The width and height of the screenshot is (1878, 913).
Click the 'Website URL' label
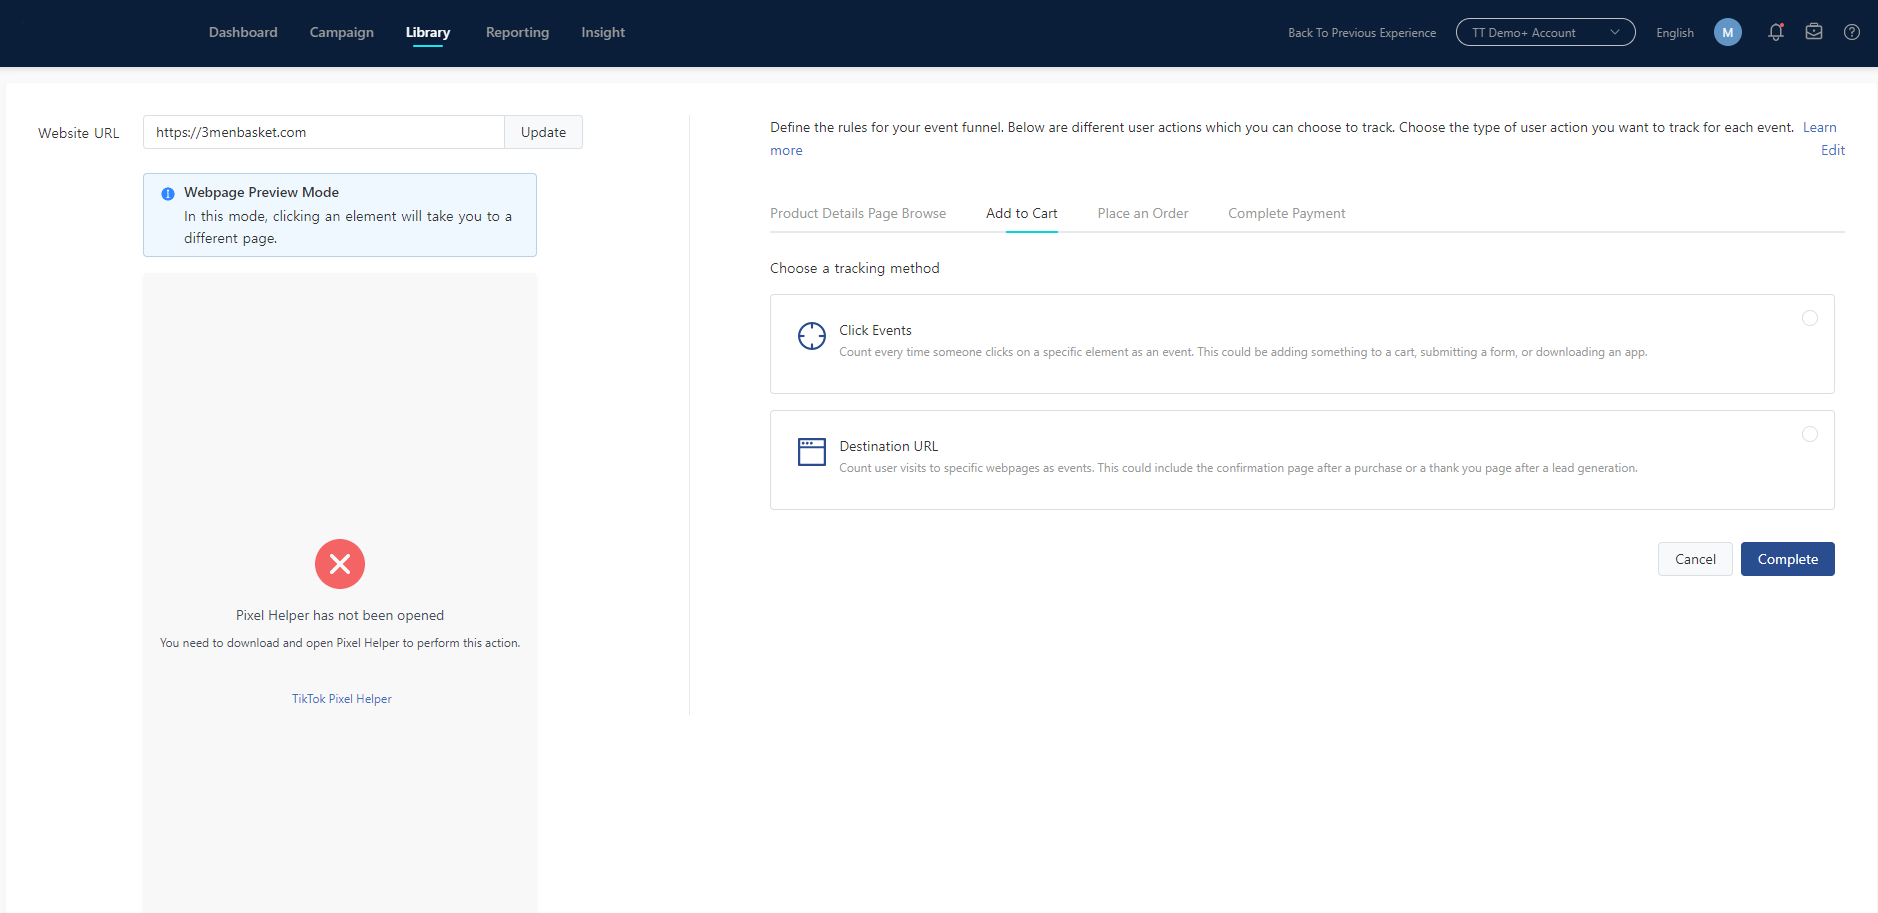click(78, 133)
